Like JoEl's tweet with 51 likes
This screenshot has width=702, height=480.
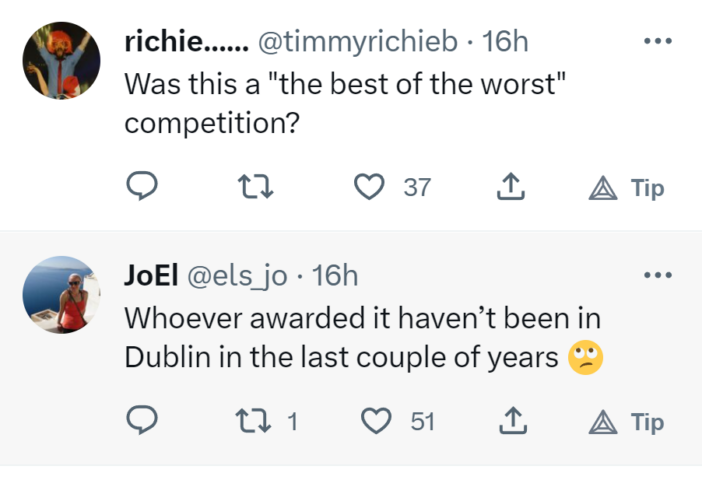coord(377,421)
